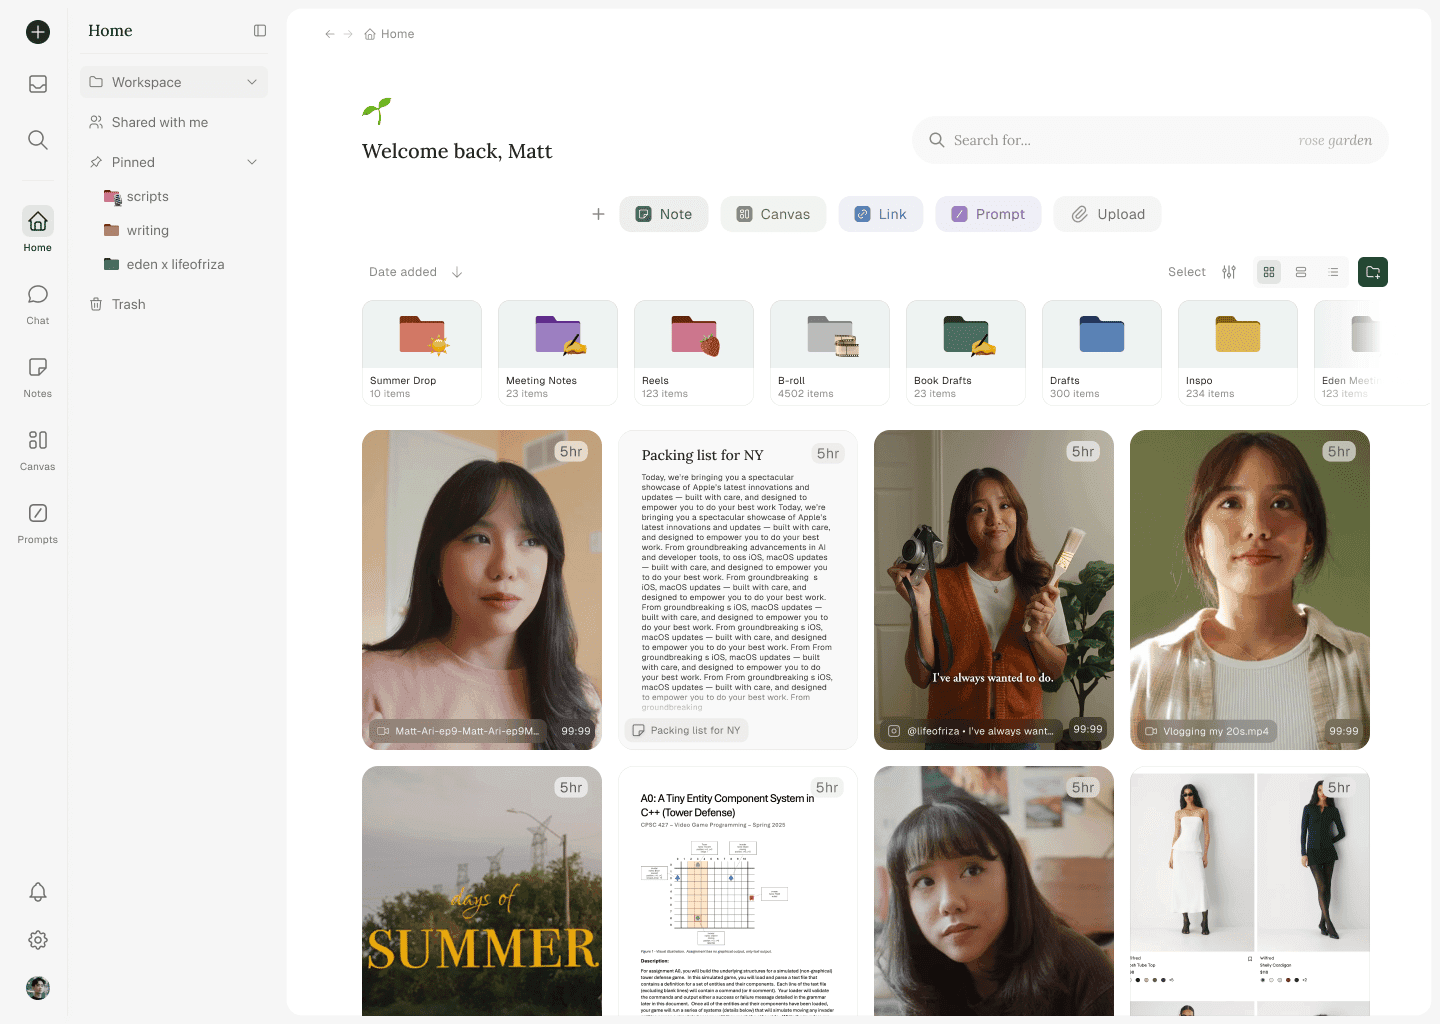Click the green new folder button
This screenshot has width=1440, height=1024.
(x=1373, y=272)
